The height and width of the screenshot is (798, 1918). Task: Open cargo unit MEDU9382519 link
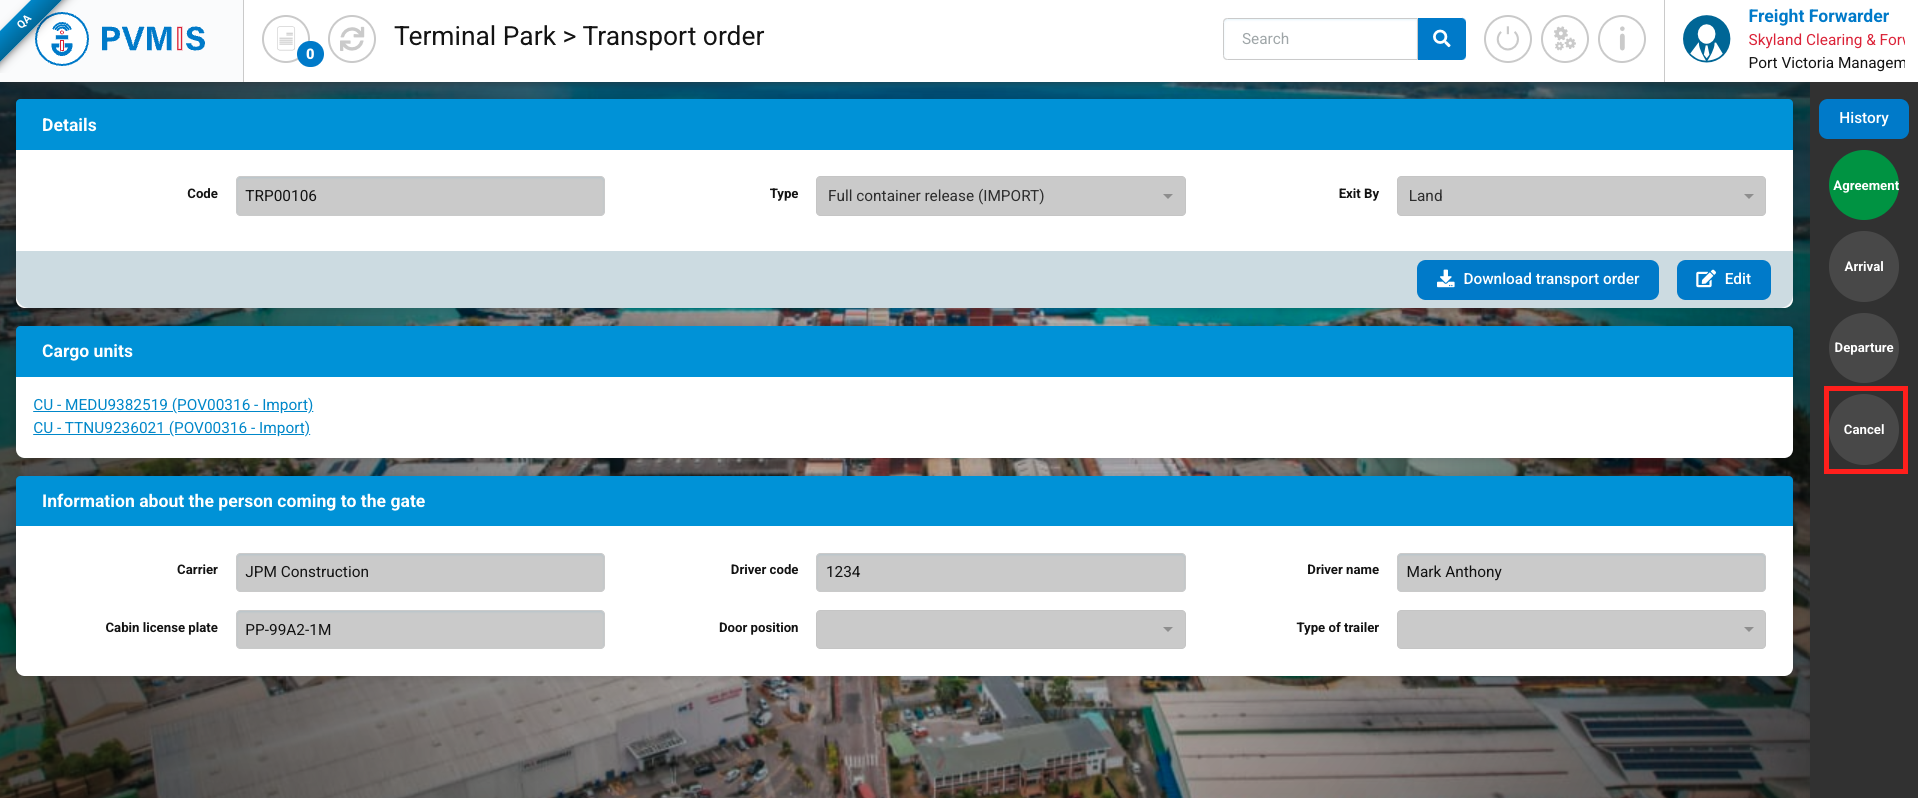(x=173, y=405)
